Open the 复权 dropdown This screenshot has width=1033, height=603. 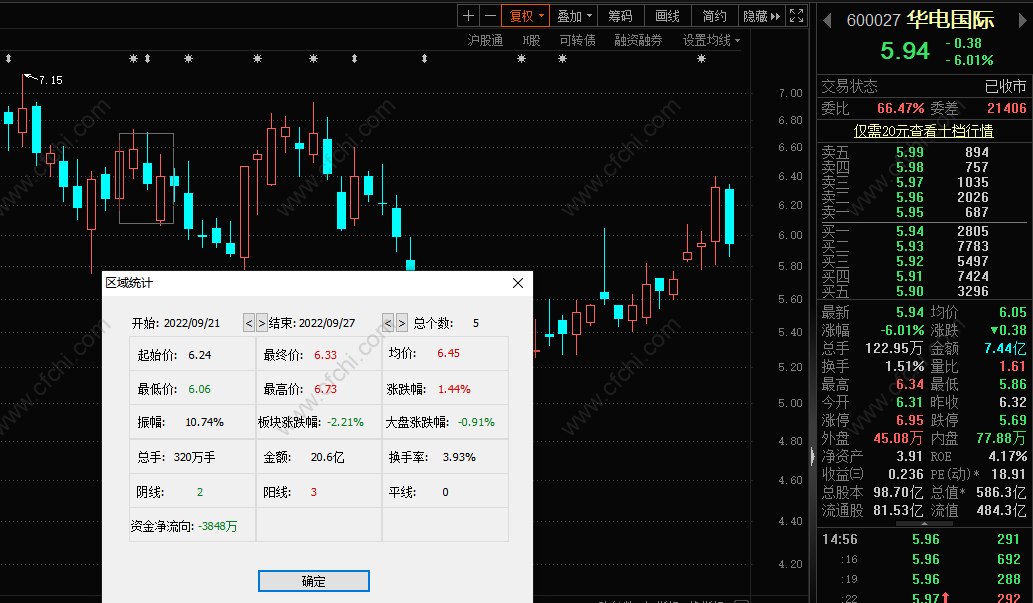pos(525,16)
